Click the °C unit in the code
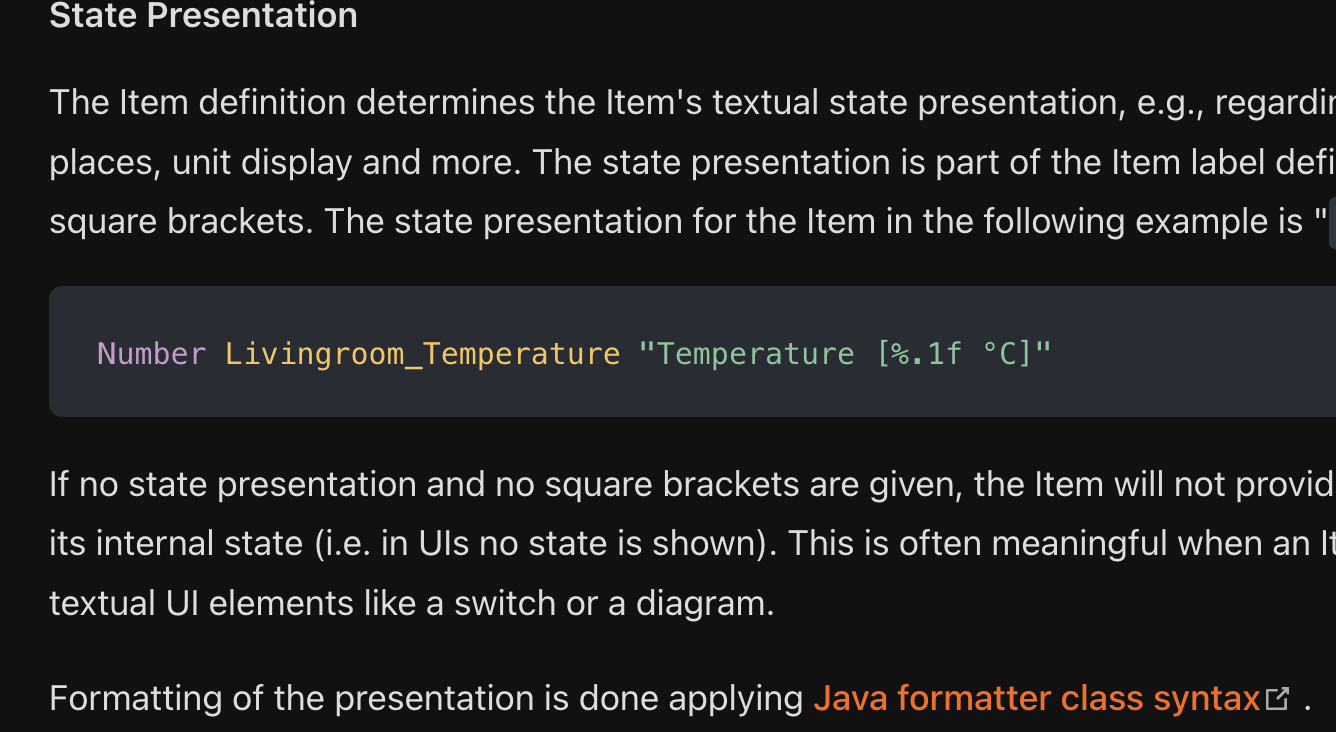Viewport: 1336px width, 732px height. (x=1007, y=353)
